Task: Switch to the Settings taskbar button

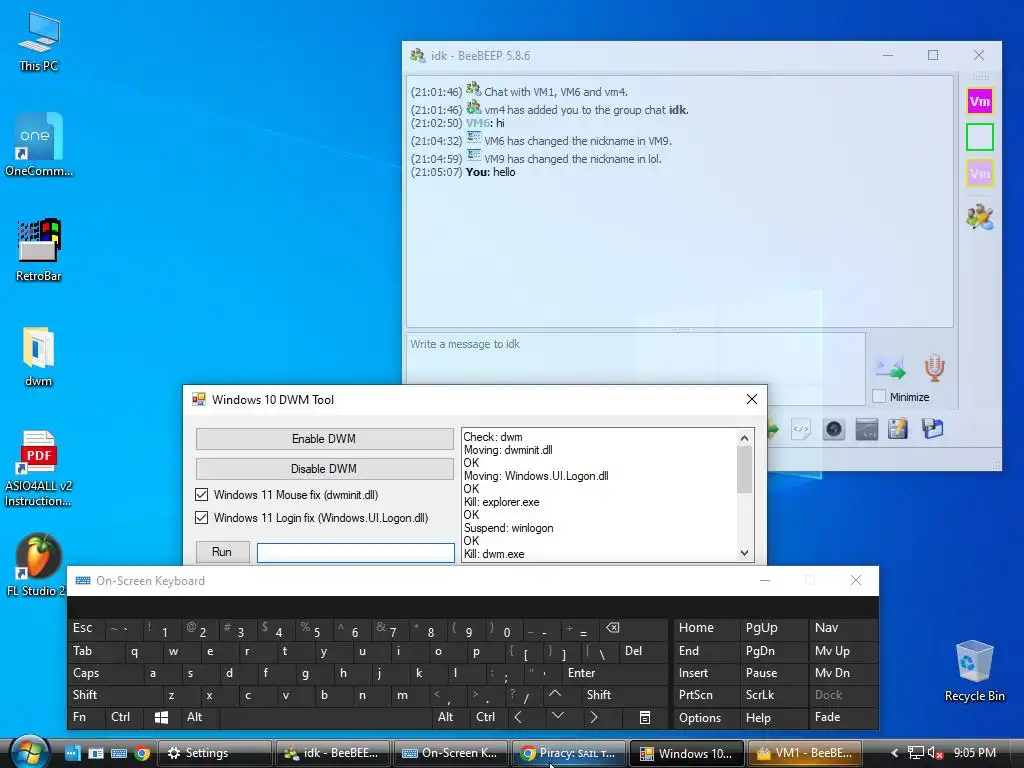Action: tap(214, 753)
